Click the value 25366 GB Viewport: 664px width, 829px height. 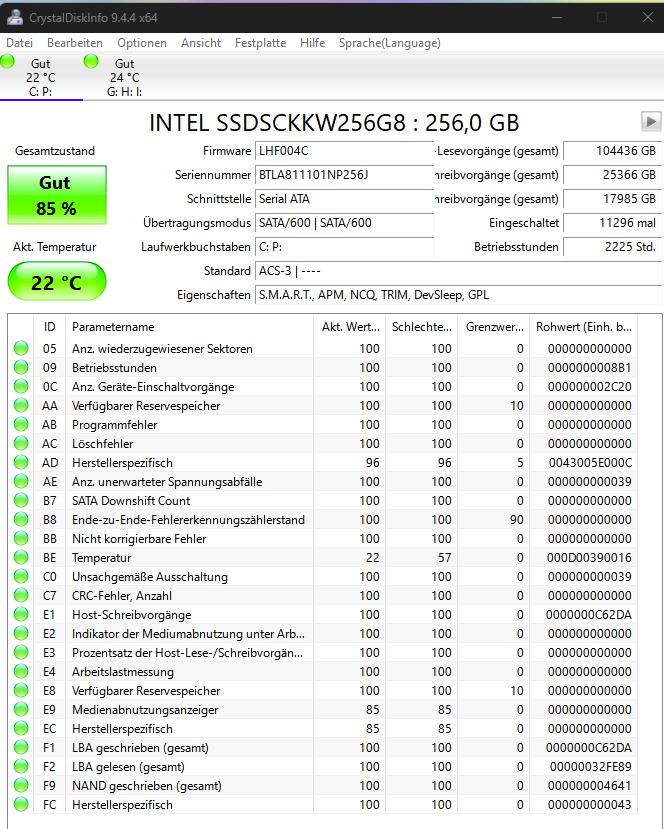612,174
